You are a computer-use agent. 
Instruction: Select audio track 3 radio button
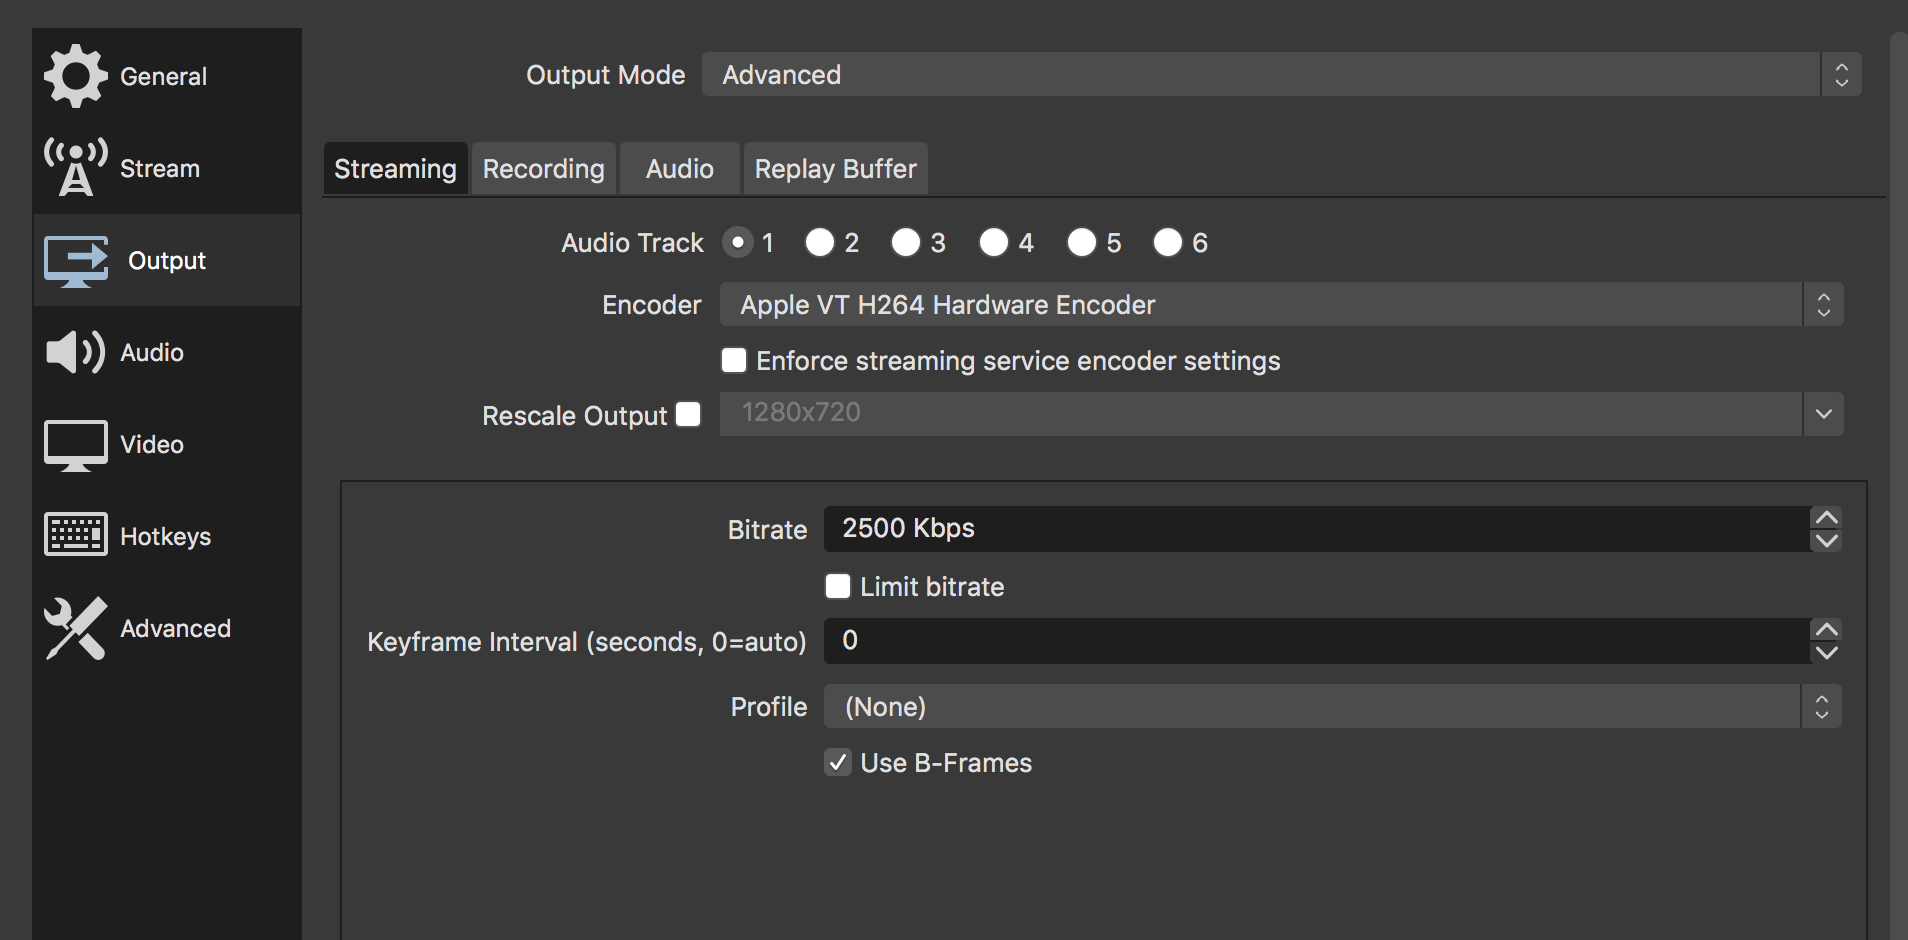906,243
